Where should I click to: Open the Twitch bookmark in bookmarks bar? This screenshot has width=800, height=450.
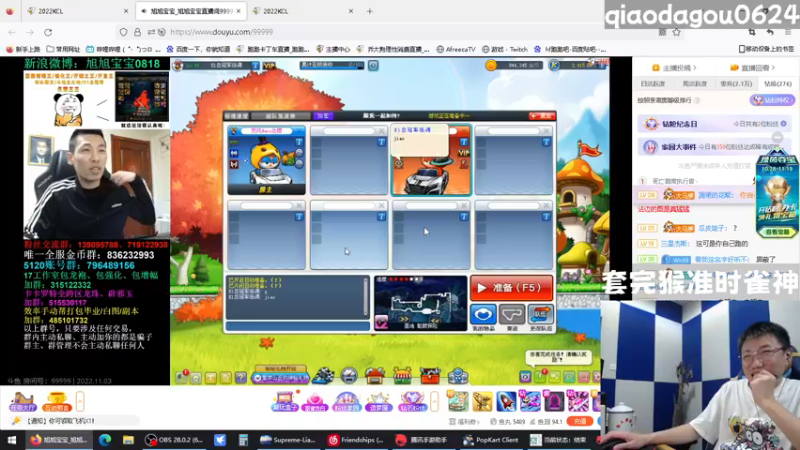coord(505,49)
